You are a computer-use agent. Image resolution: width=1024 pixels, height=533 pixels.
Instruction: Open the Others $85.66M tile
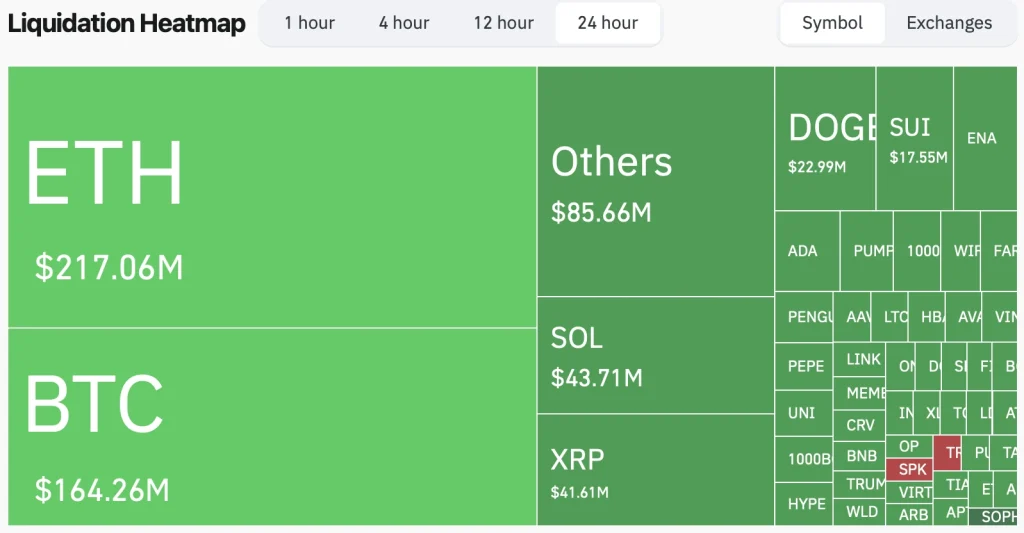[655, 182]
